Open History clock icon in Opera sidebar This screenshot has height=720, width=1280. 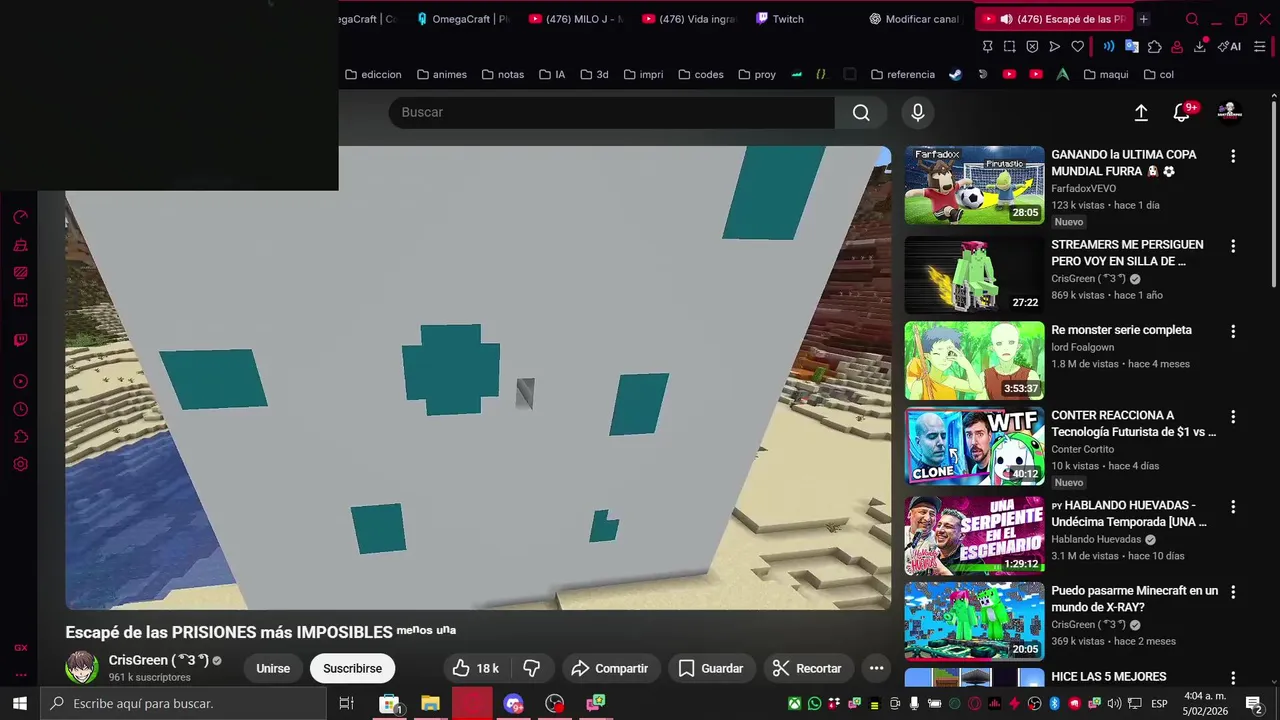(x=20, y=409)
